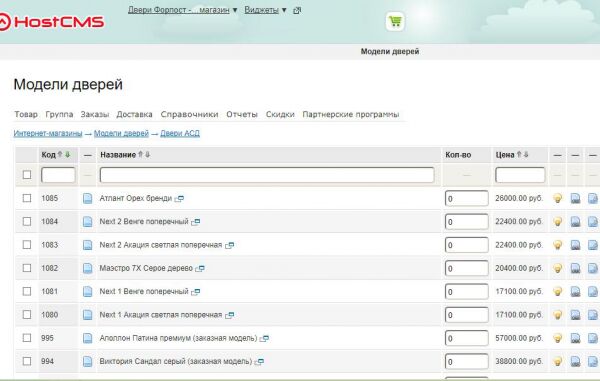Go to Интернет-магазины breadcrumb link
600x381 pixels.
click(48, 134)
